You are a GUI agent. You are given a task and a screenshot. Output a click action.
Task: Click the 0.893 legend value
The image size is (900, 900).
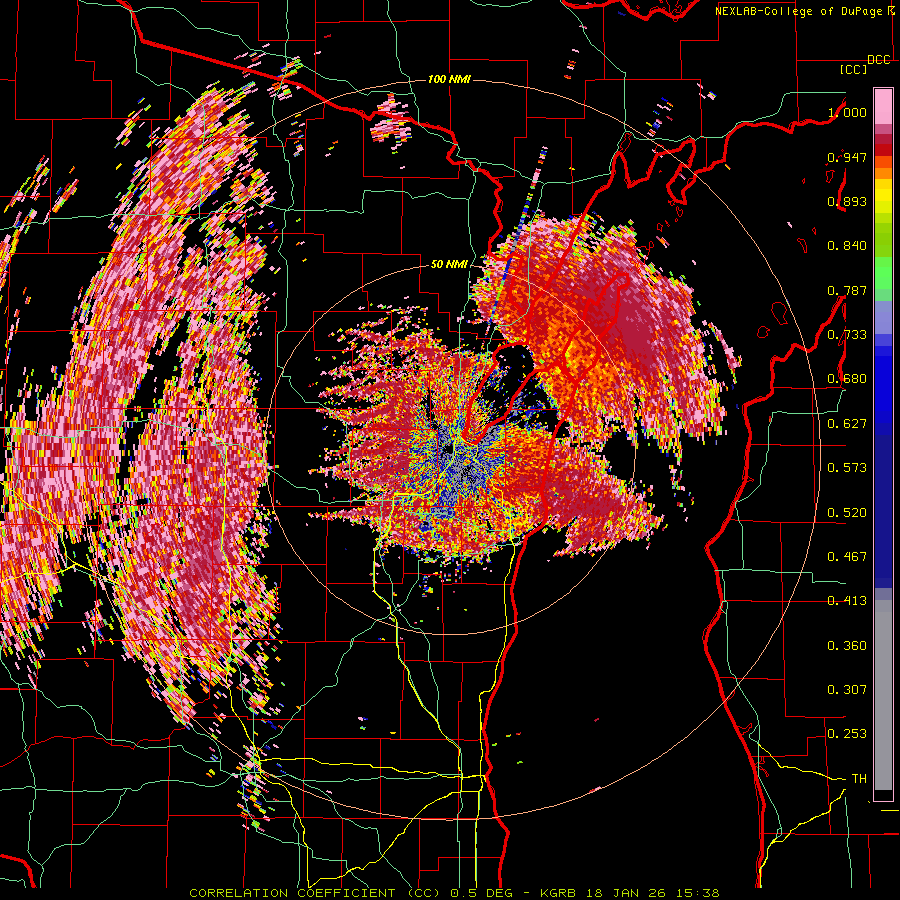point(847,201)
